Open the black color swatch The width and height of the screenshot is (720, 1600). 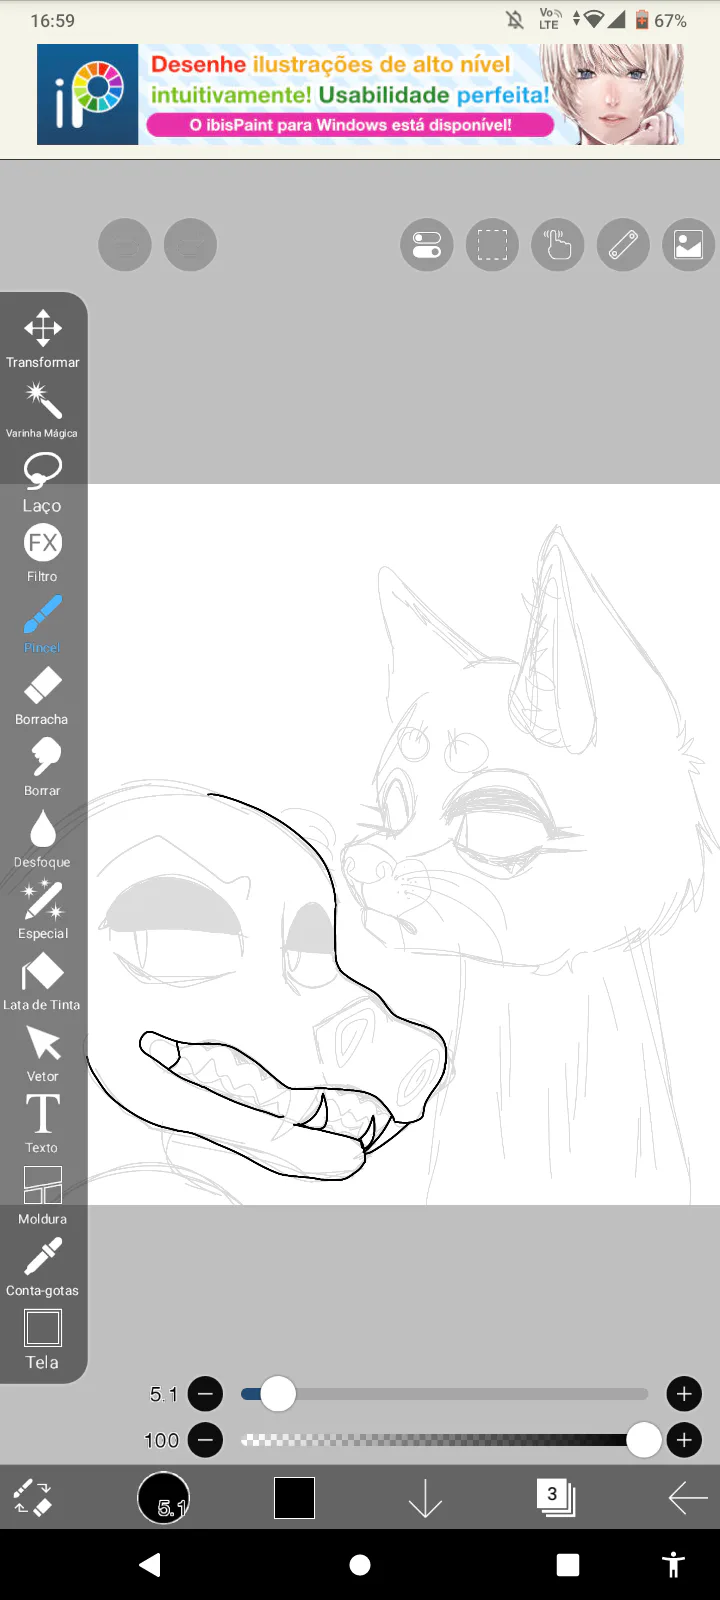[x=294, y=1498]
